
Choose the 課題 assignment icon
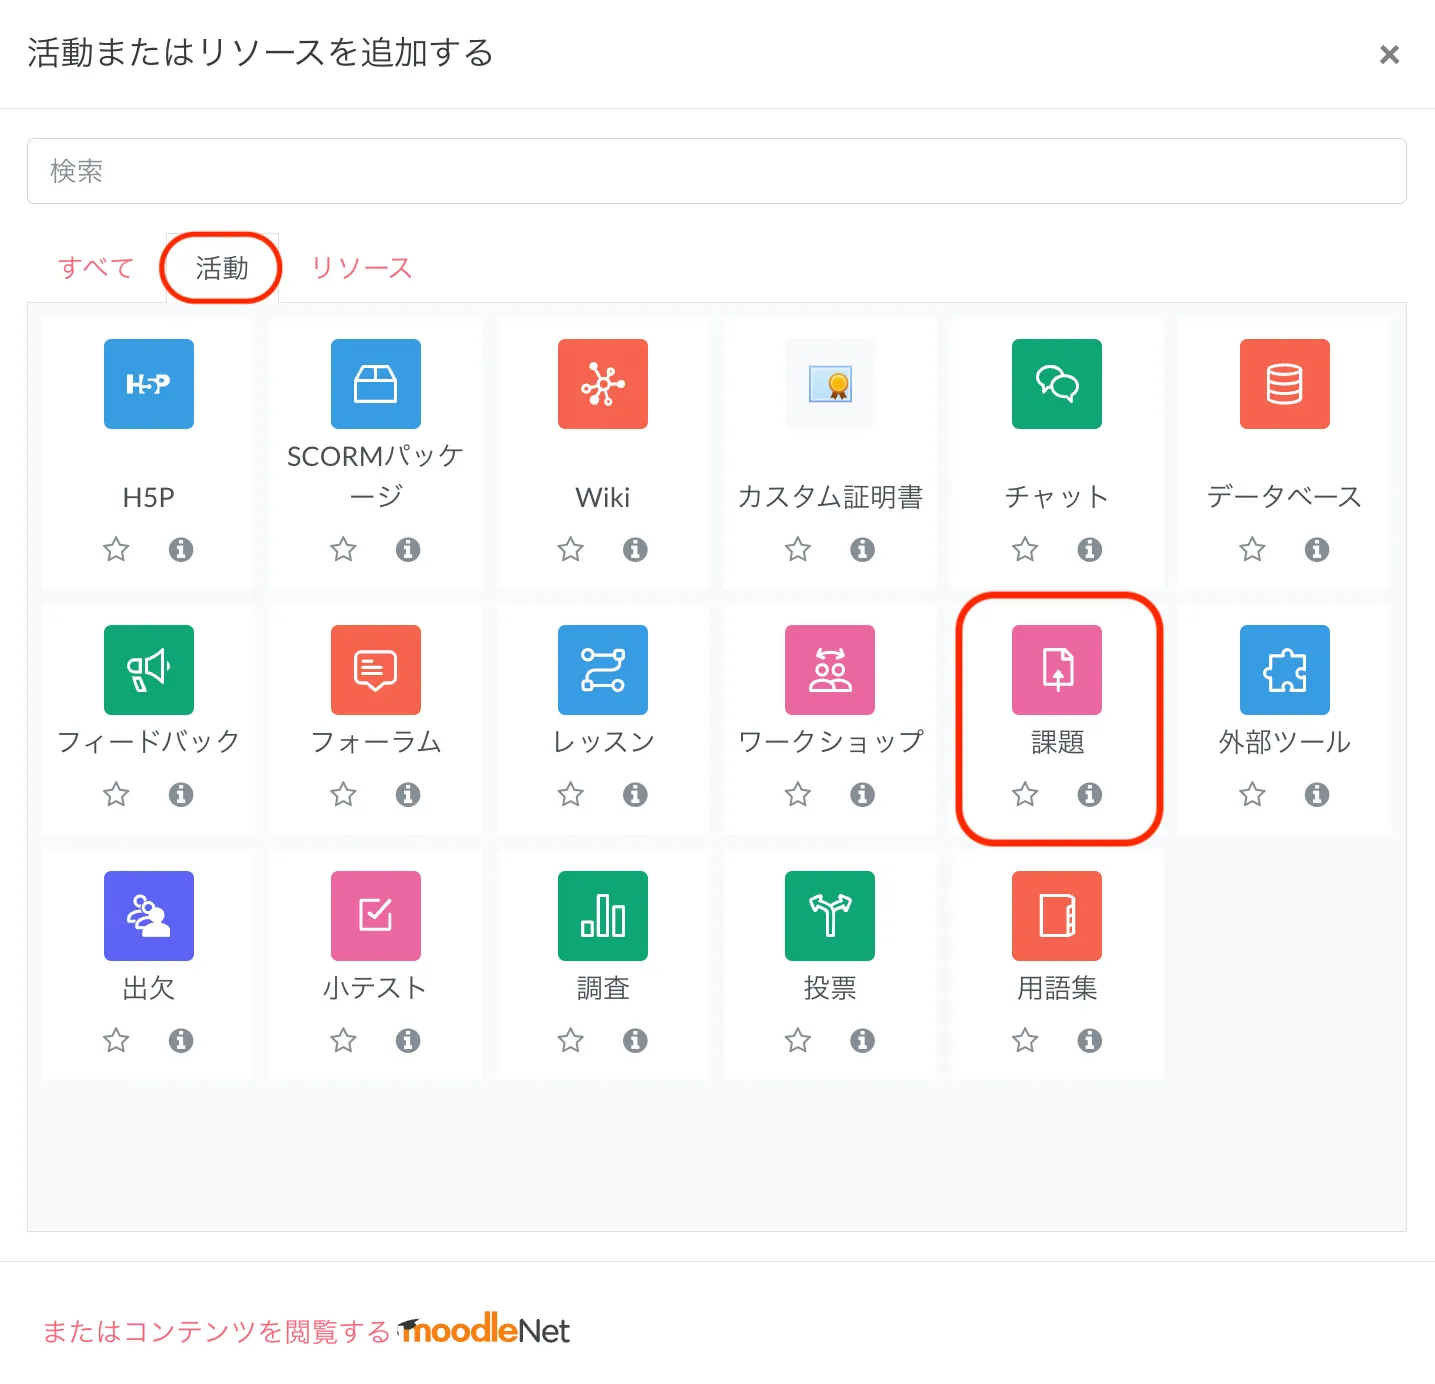pos(1057,670)
